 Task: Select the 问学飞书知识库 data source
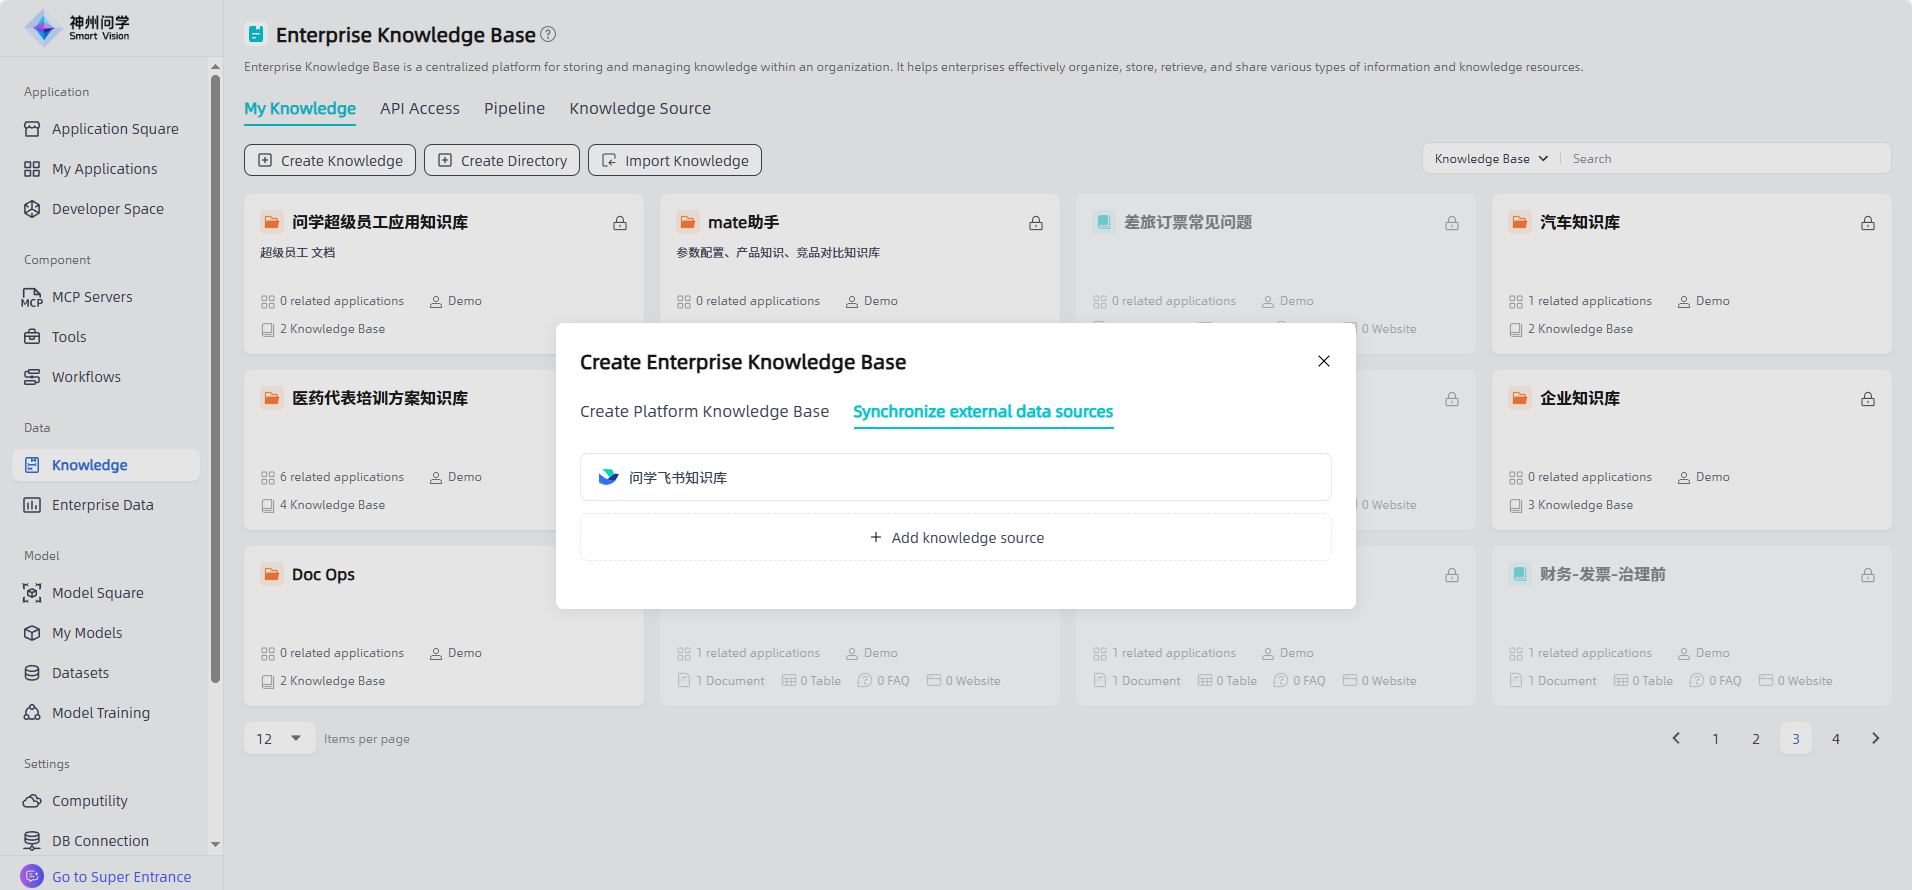click(956, 477)
